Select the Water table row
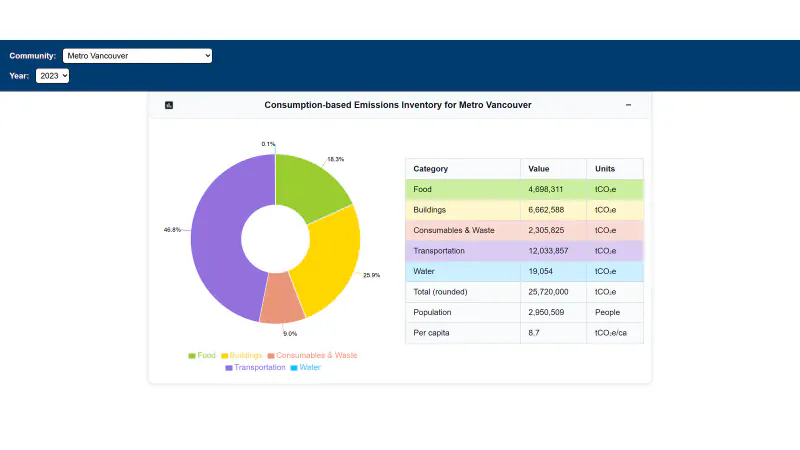Screen dimensions: 800x450 [x=524, y=271]
